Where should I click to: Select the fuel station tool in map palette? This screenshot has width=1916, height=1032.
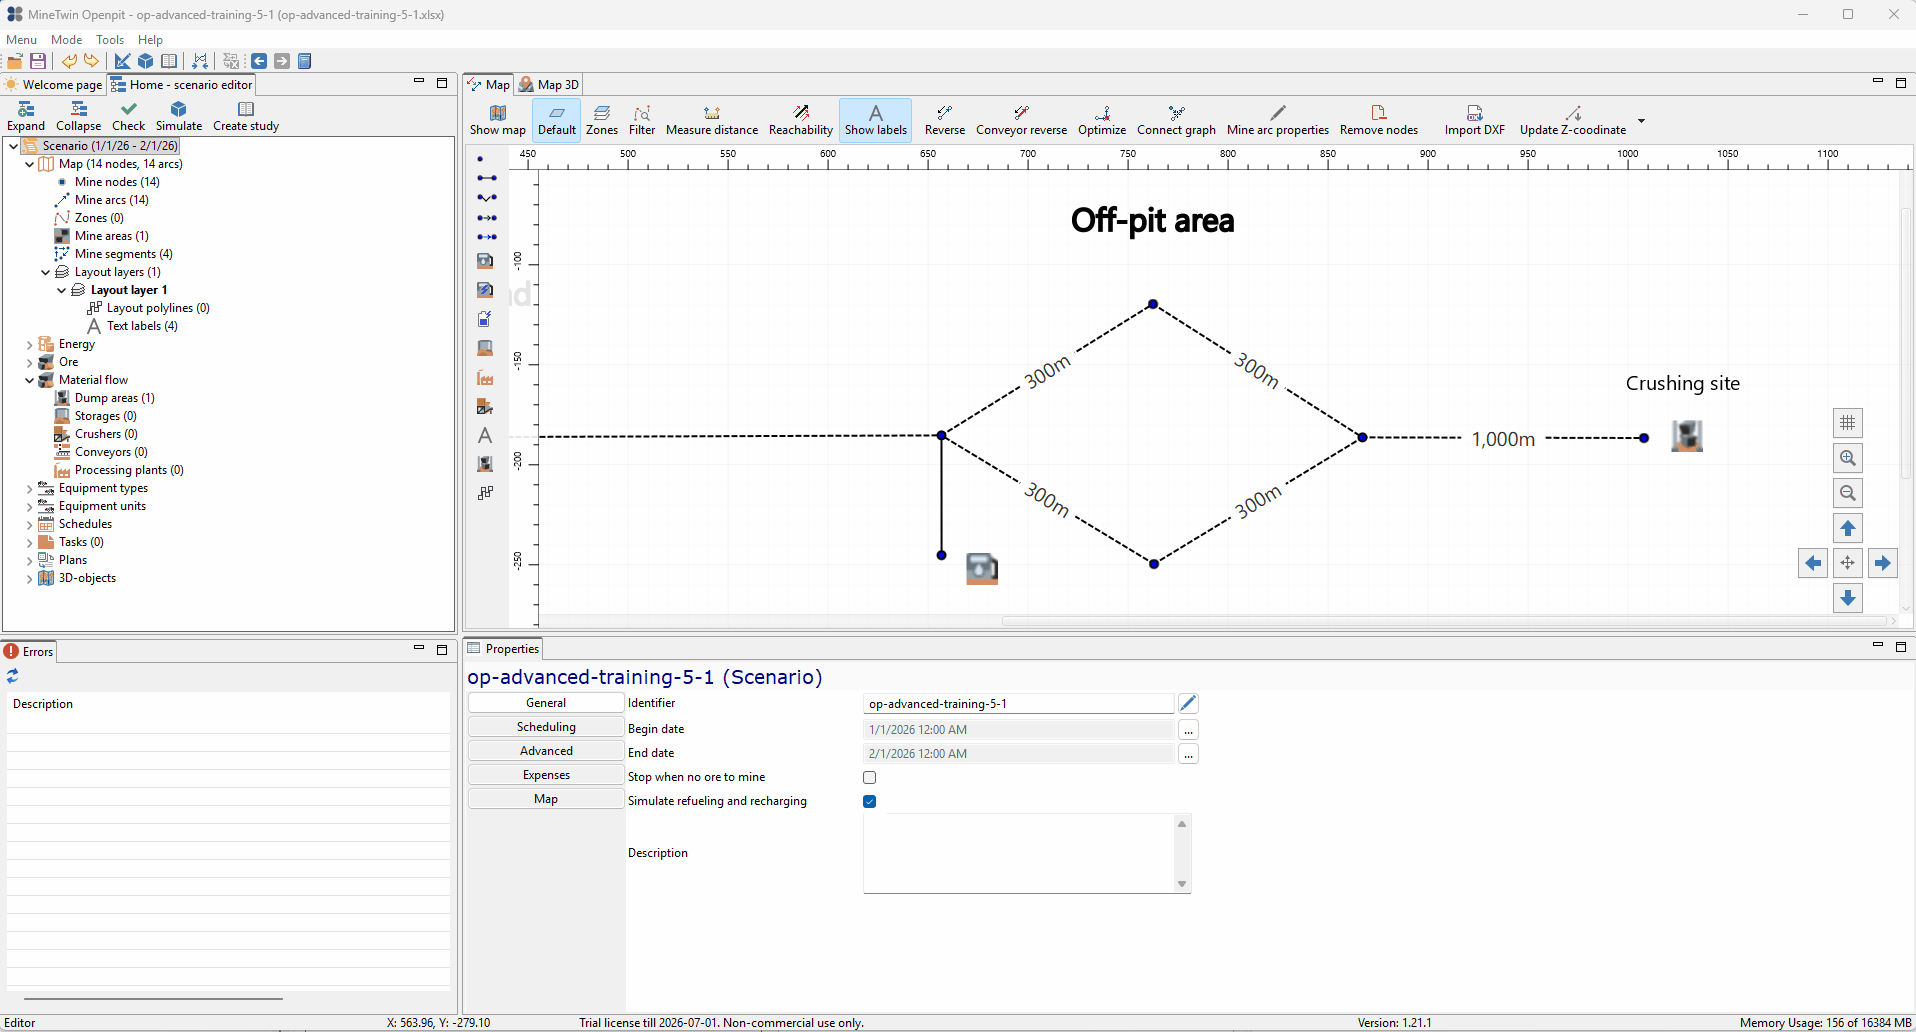(485, 261)
